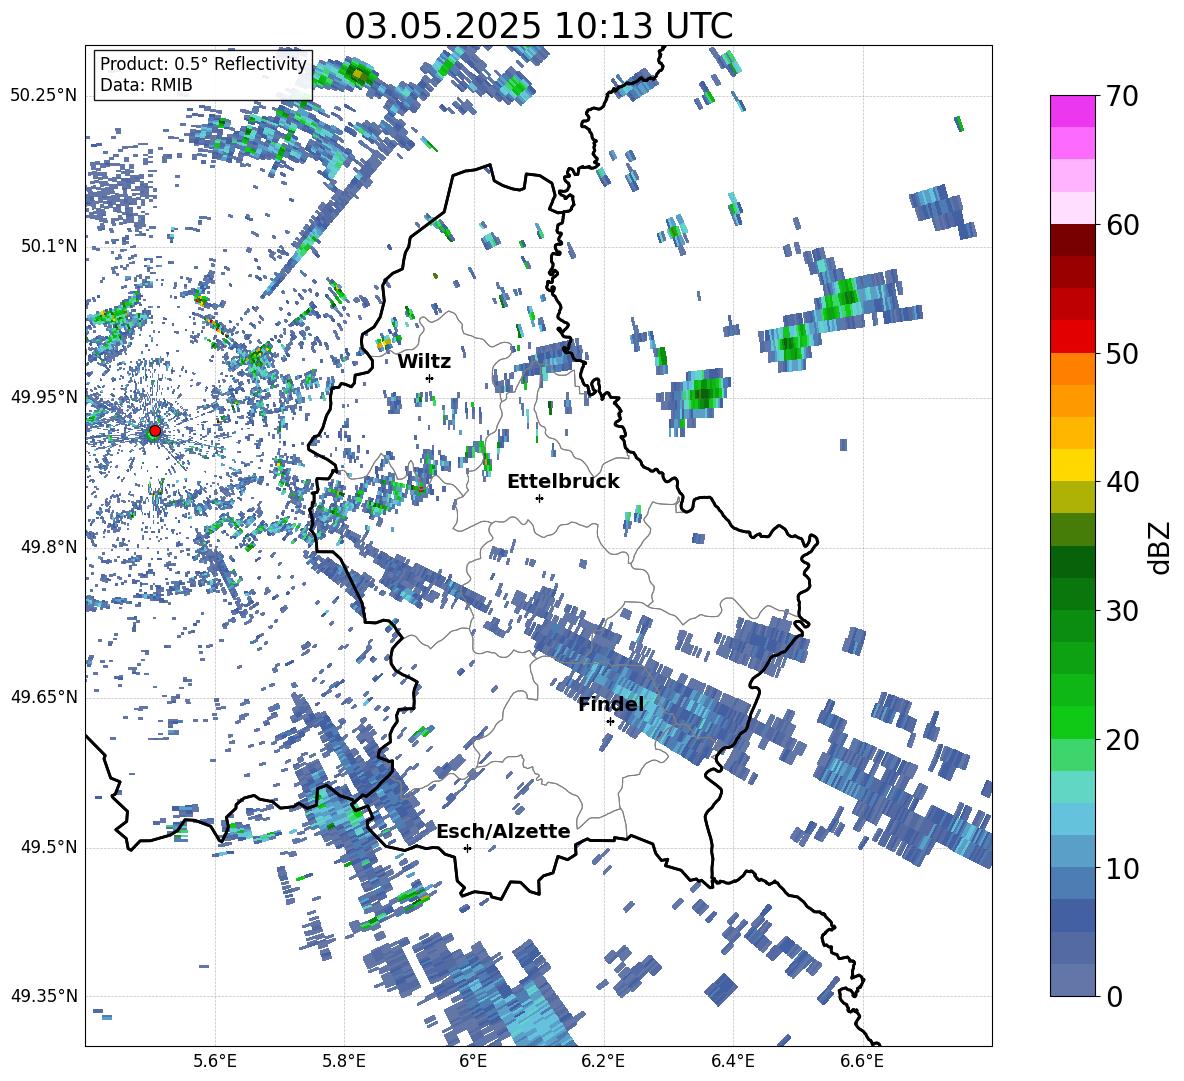
Task: Click the red radar site marker
Action: (155, 431)
